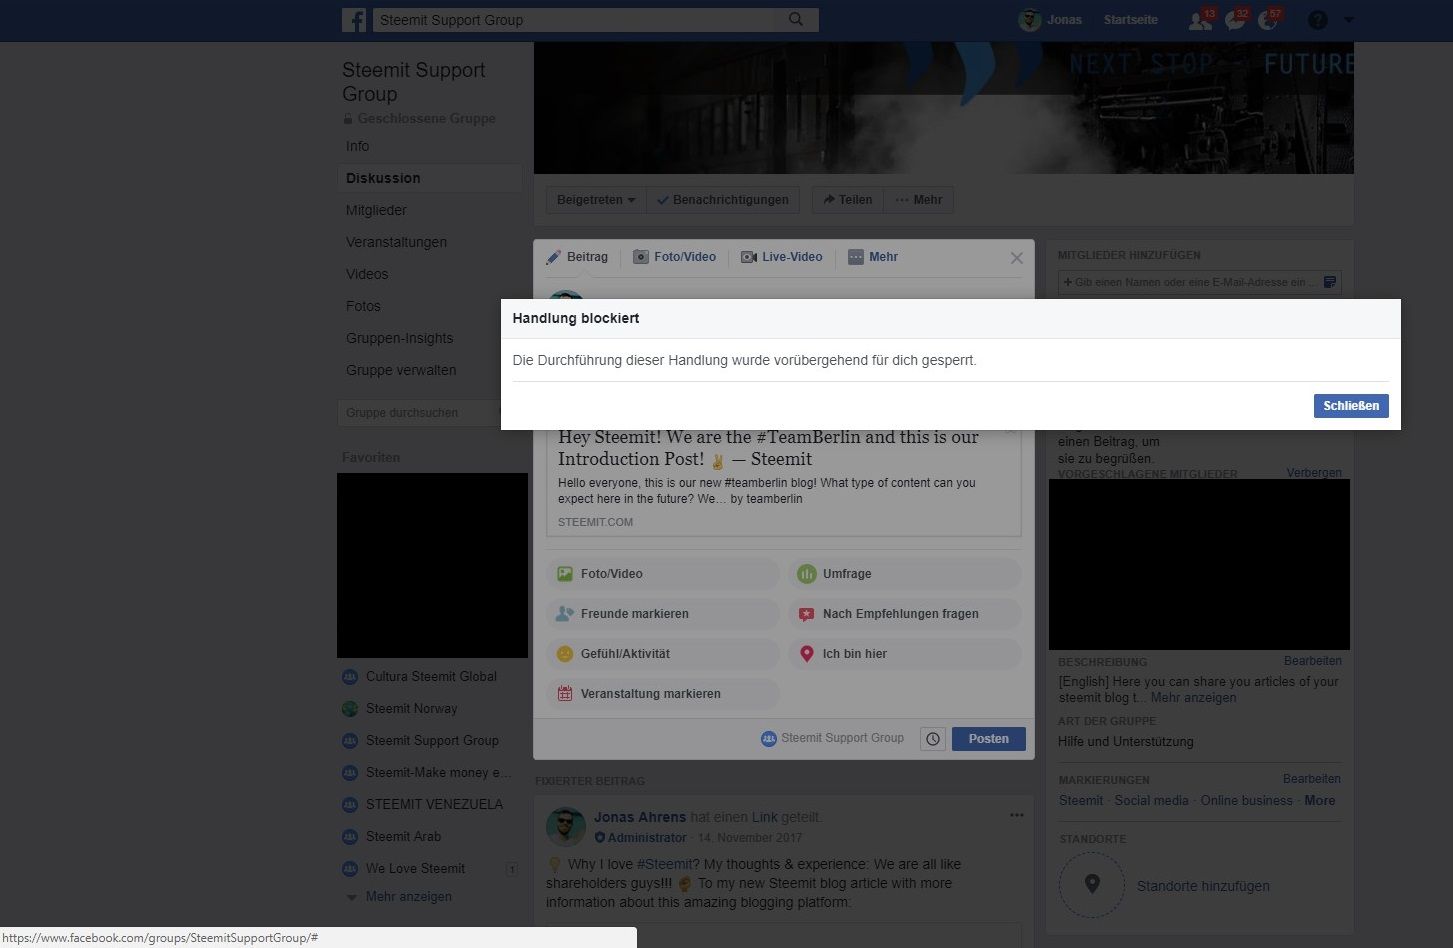Click Cultura Steemit Global group icon

350,677
